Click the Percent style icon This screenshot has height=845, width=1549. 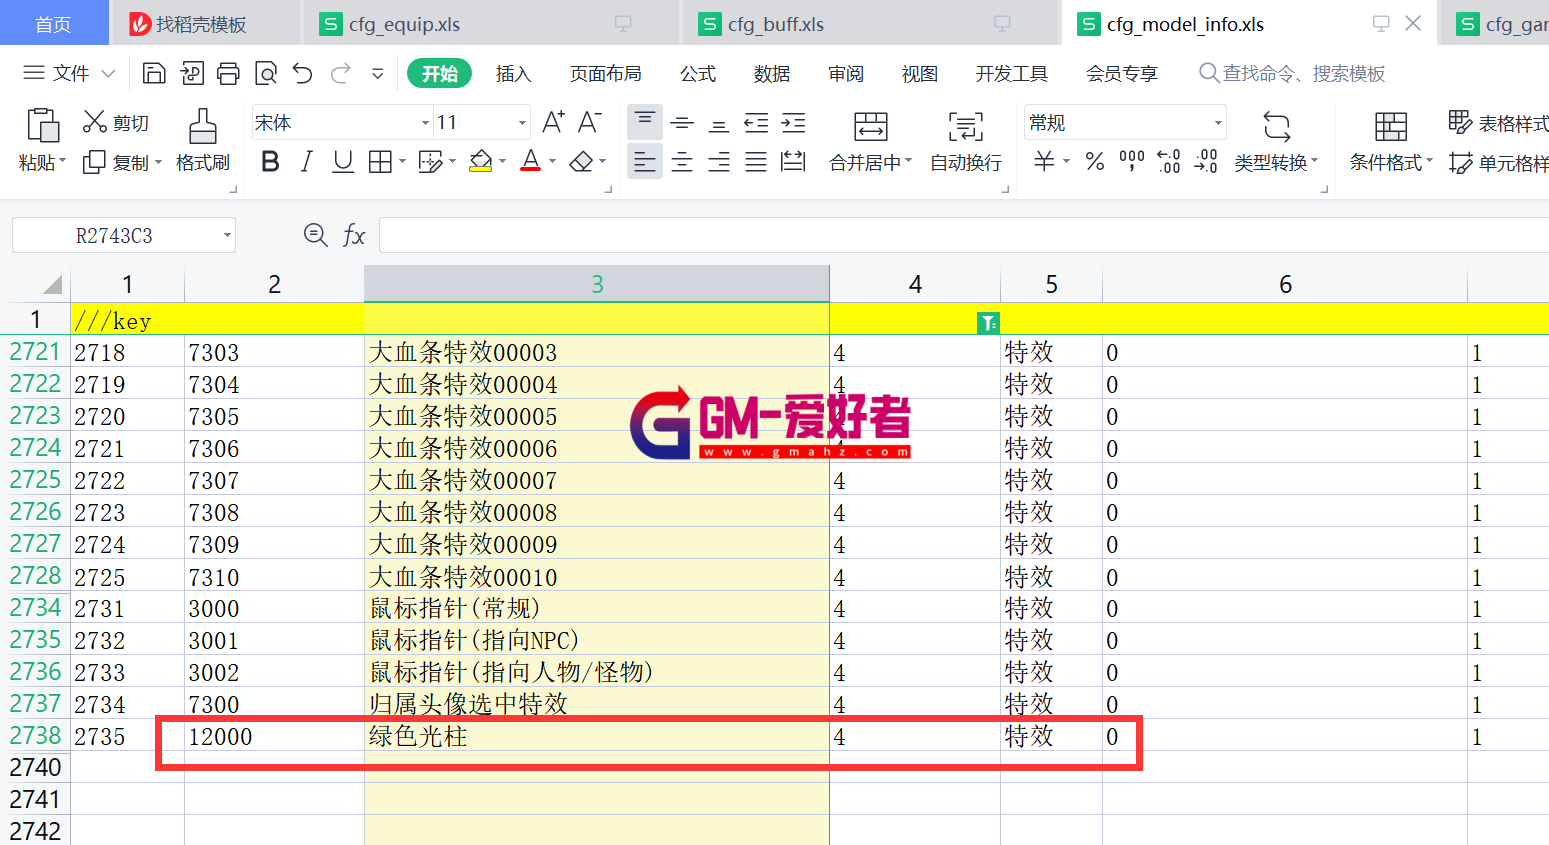pos(1095,162)
